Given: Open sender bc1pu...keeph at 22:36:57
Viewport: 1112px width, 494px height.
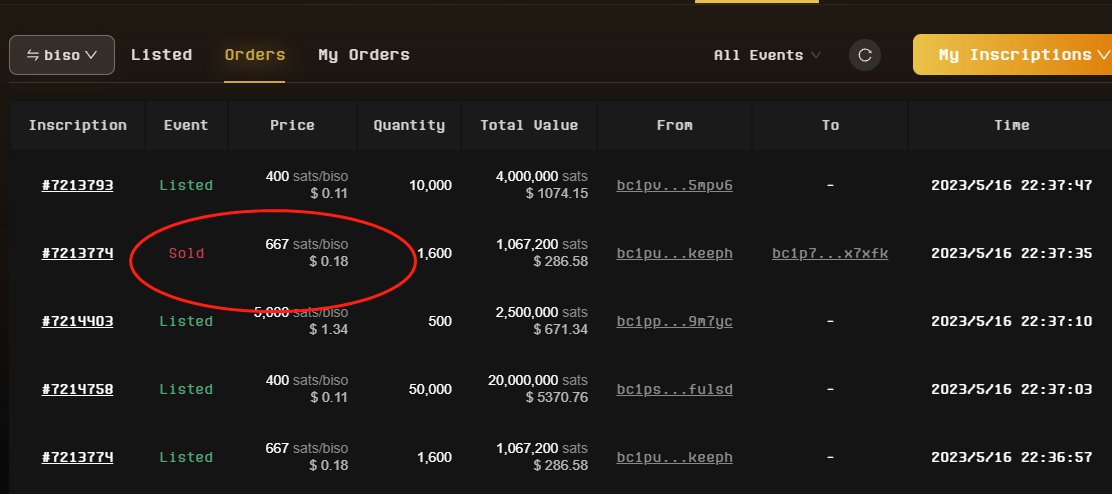Looking at the screenshot, I should tap(674, 458).
